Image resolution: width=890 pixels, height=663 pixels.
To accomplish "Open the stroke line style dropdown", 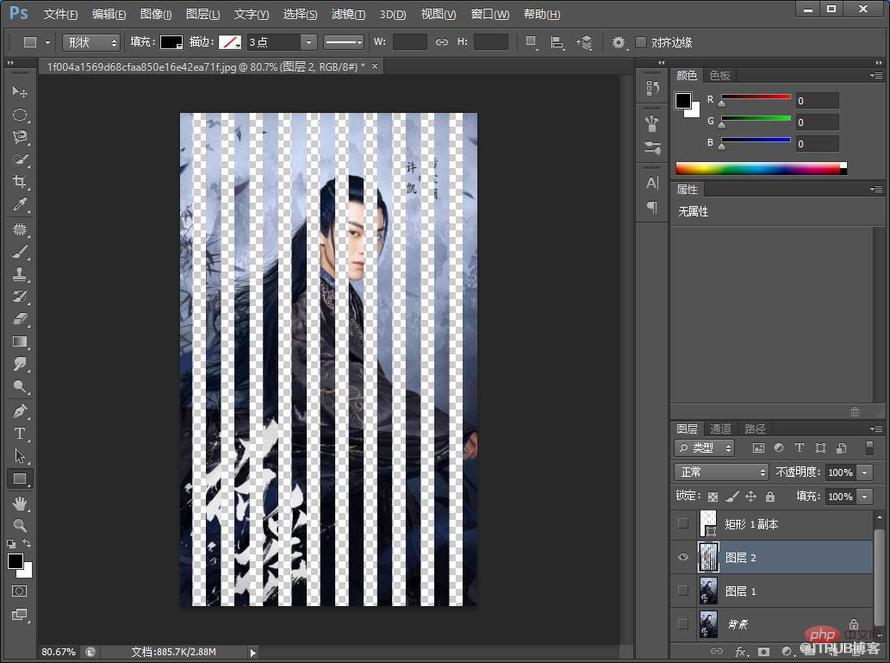I will click(x=343, y=42).
